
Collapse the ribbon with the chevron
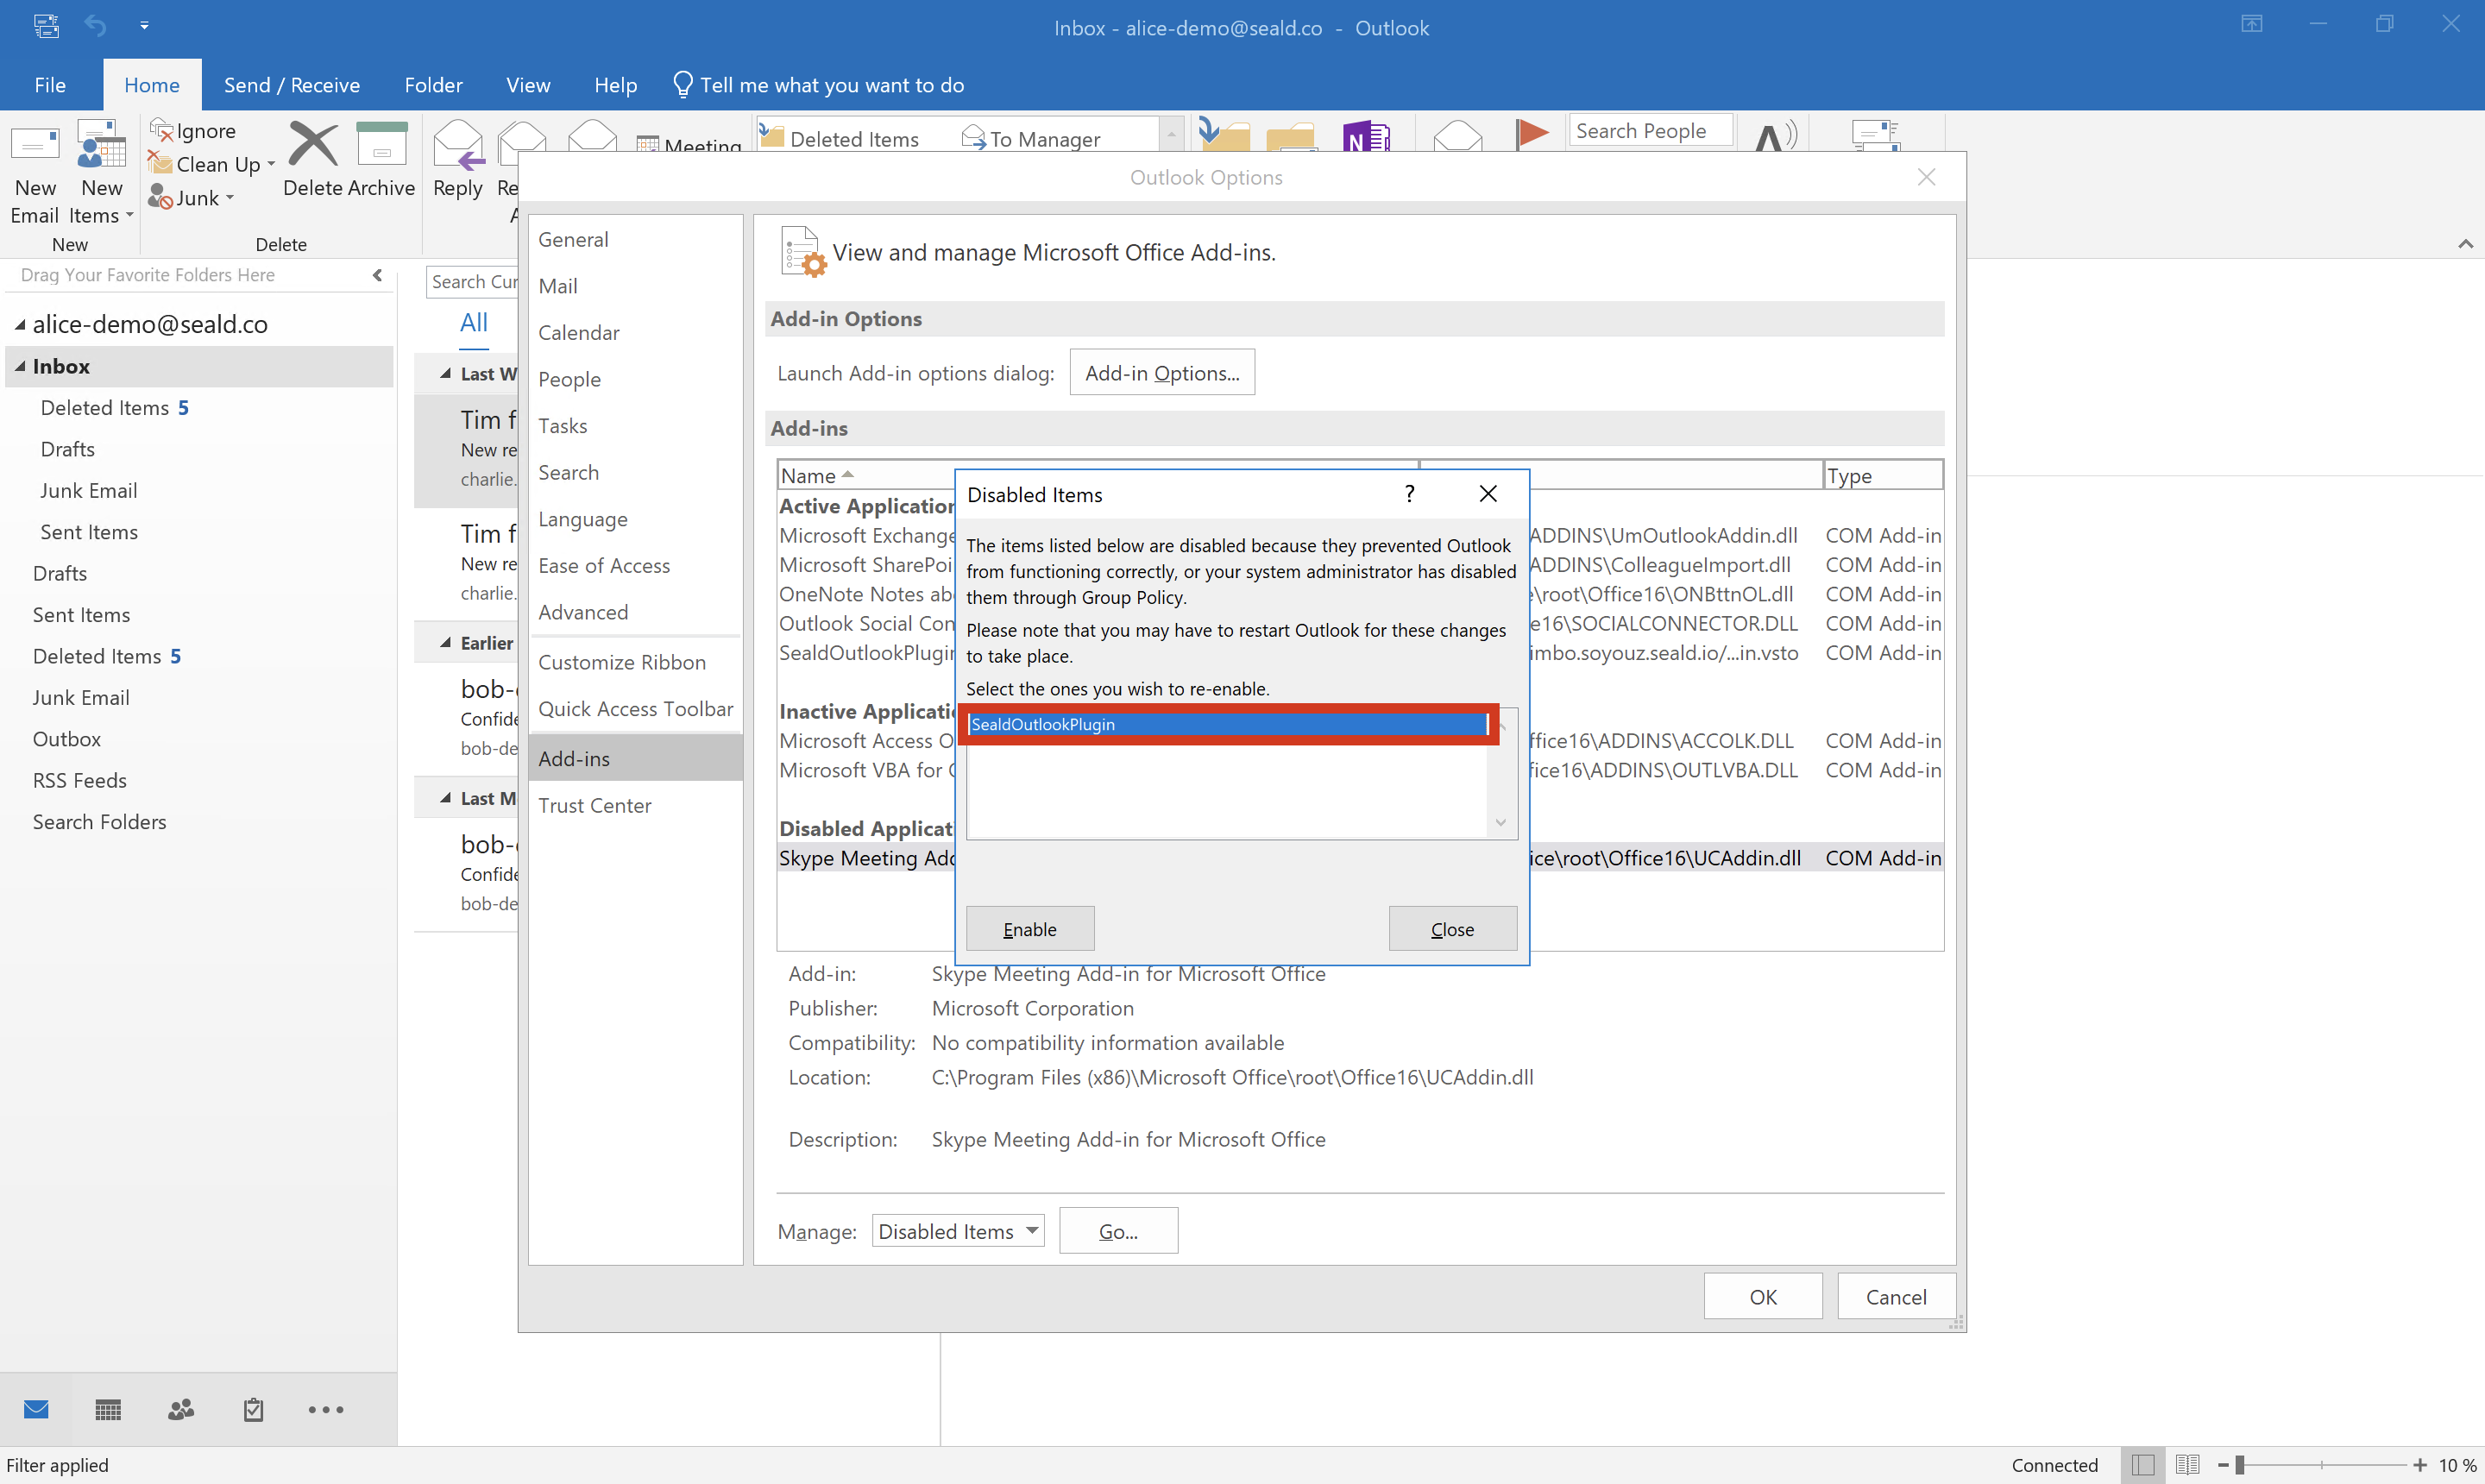point(2465,244)
